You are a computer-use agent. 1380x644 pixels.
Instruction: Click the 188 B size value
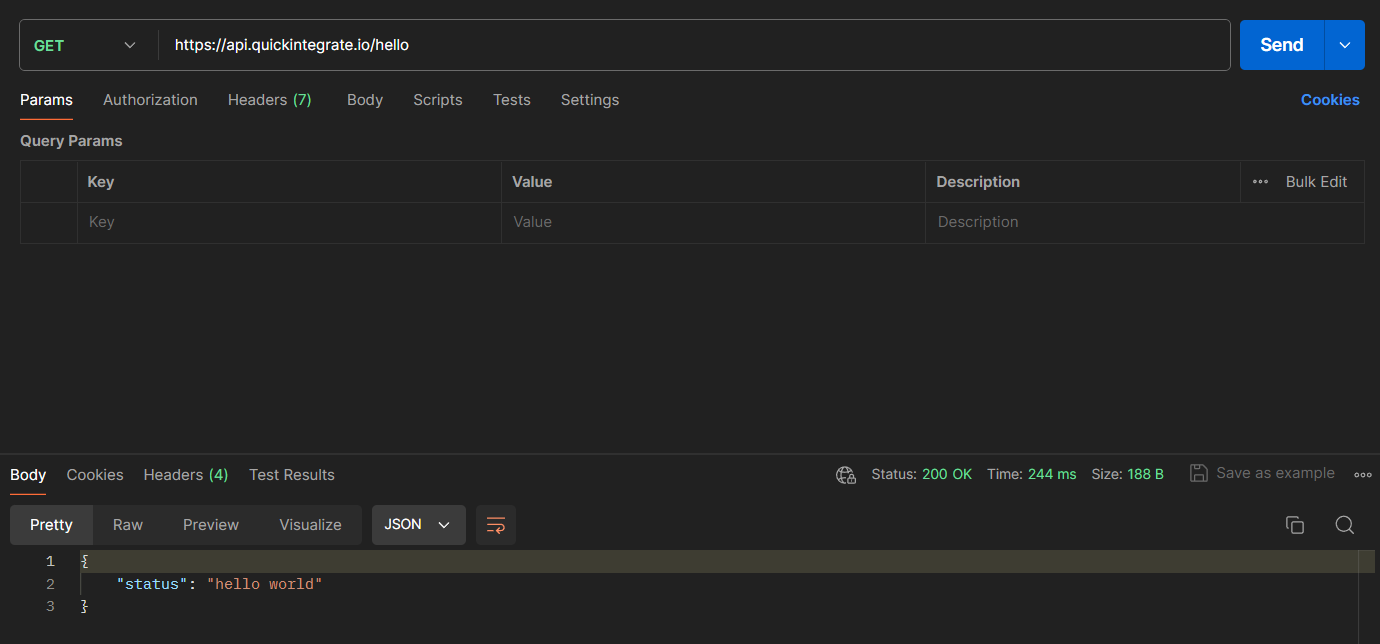(x=1146, y=474)
